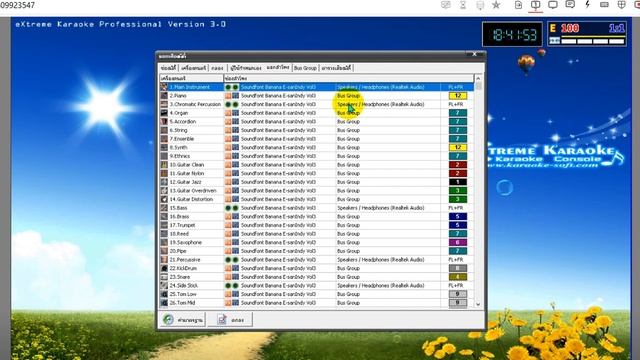Click the star icon in top toolbar
640x360 pixels.
point(496,5)
